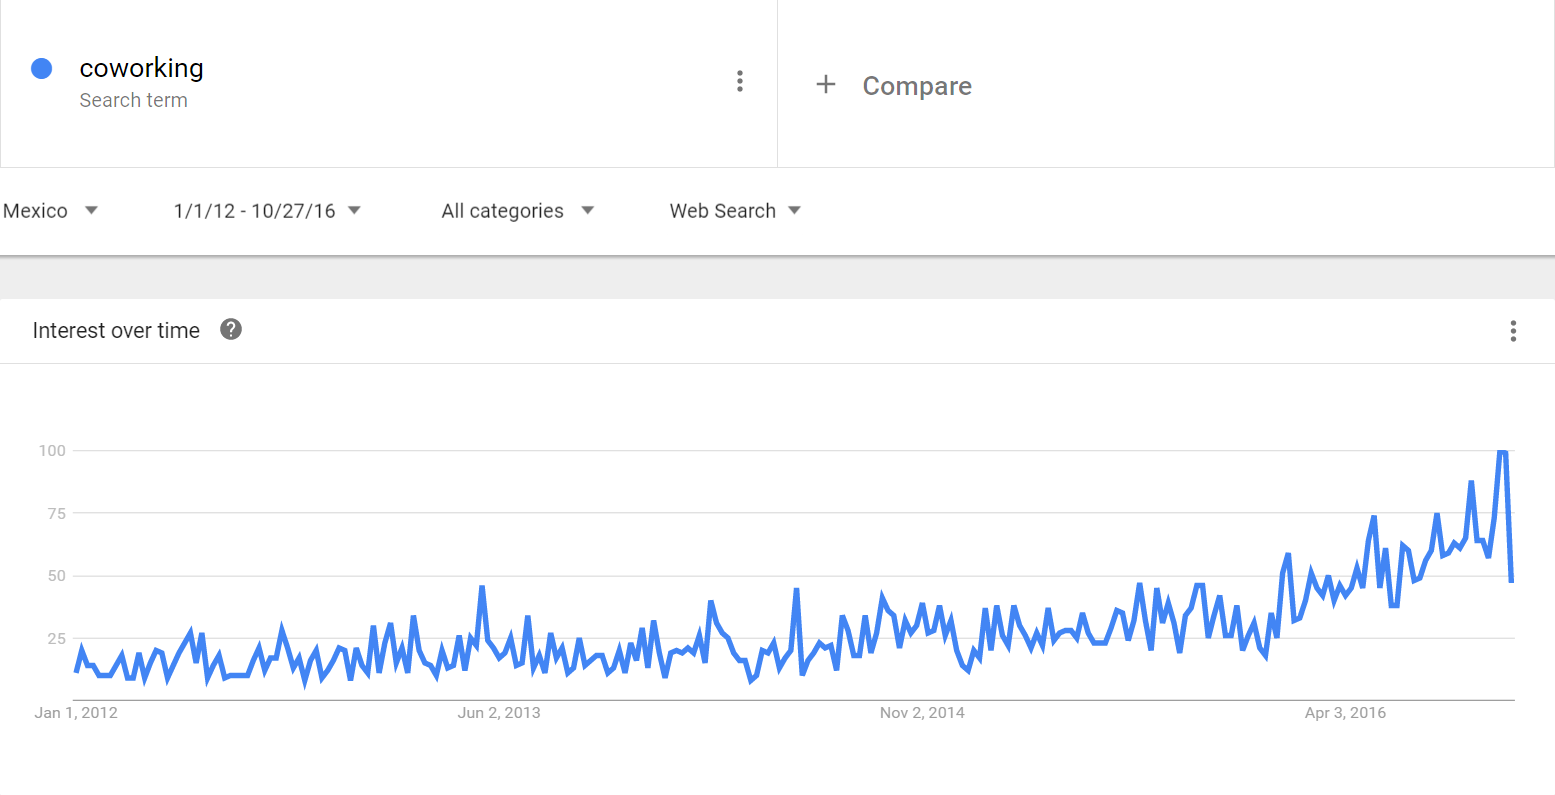
Task: Click the Interest over time heading
Action: [116, 331]
